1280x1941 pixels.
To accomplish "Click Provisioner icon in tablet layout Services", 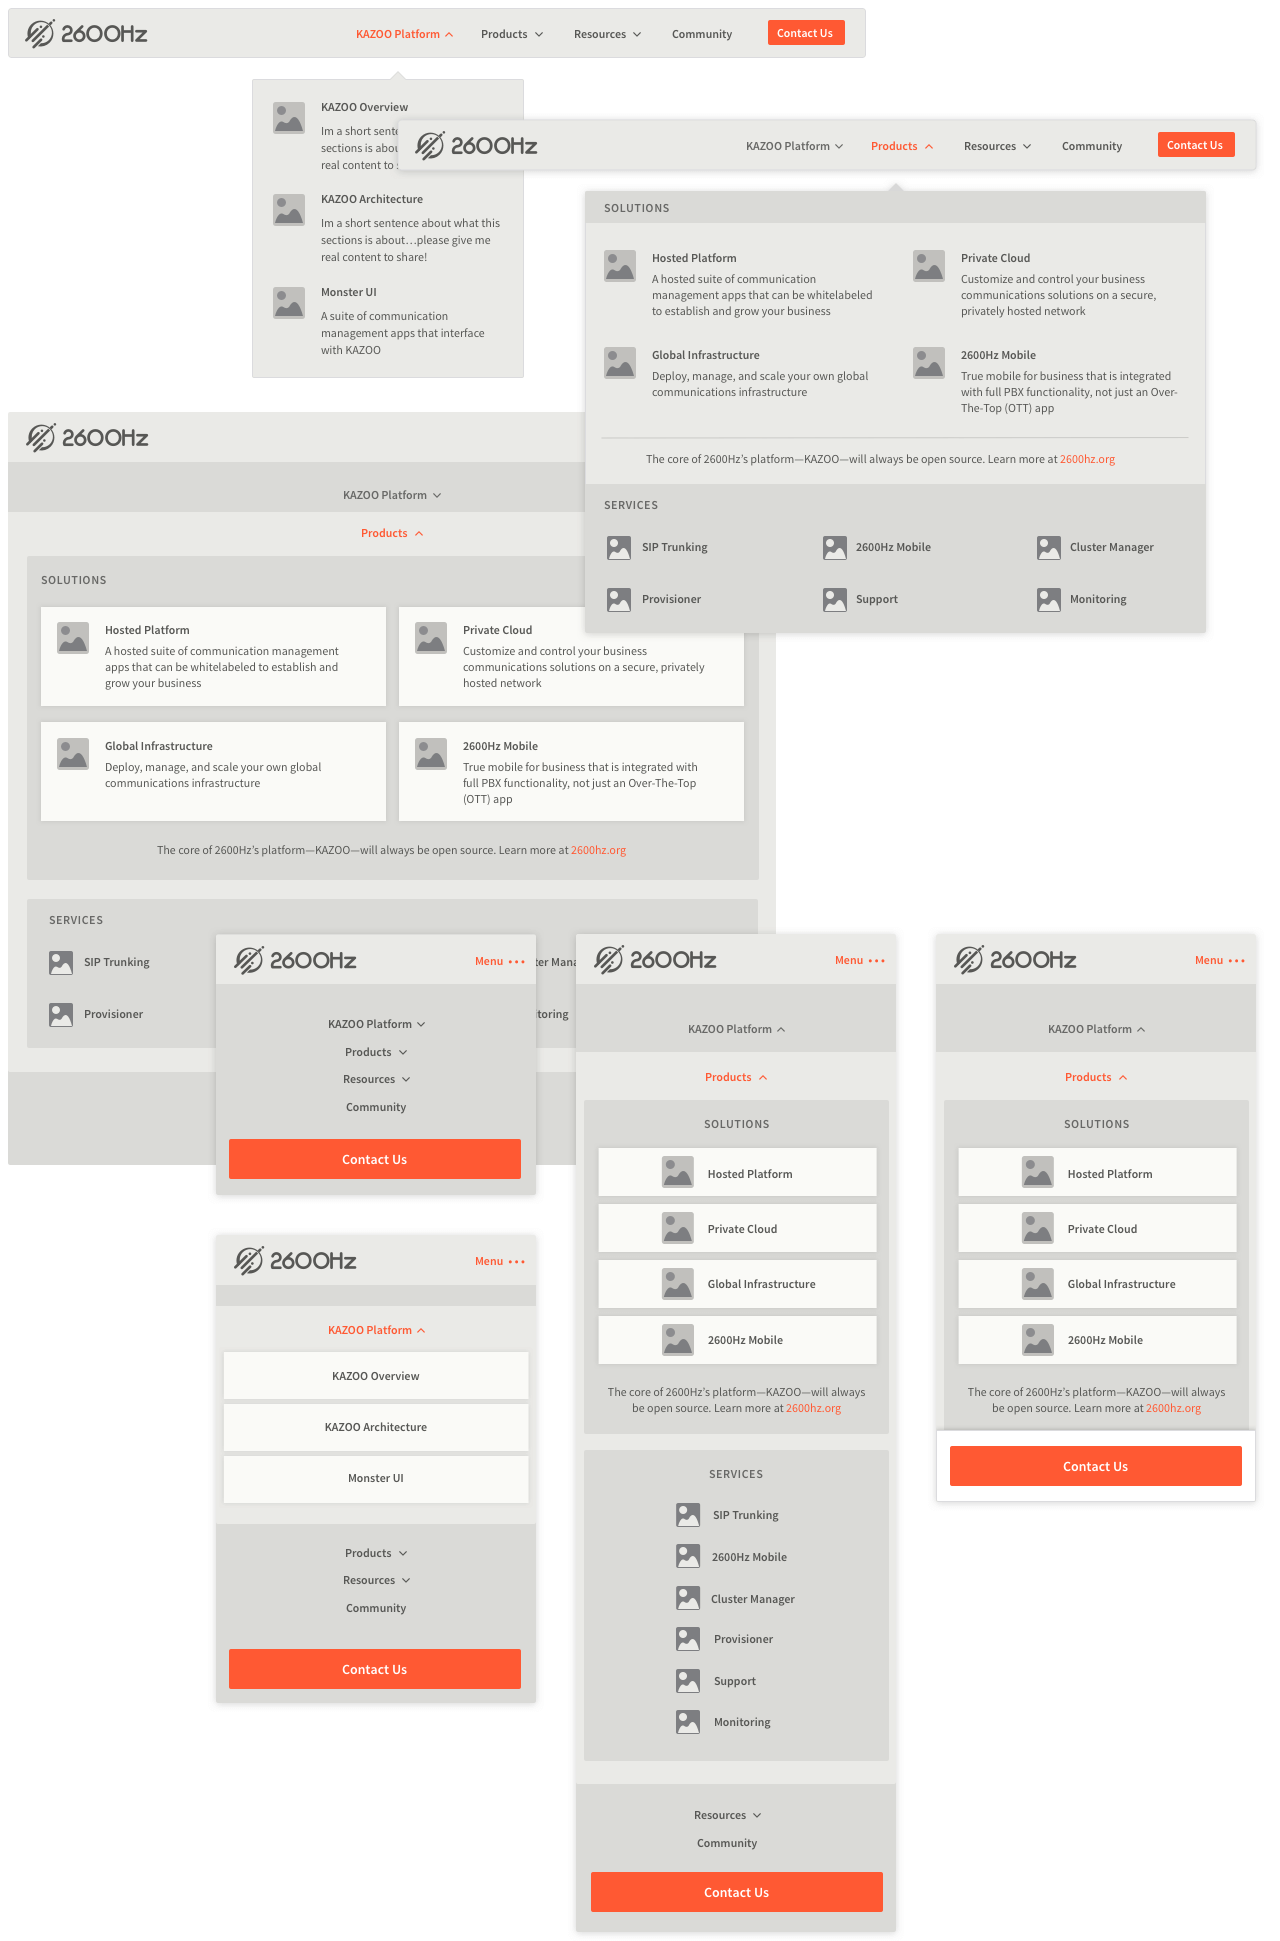I will 61,1015.
